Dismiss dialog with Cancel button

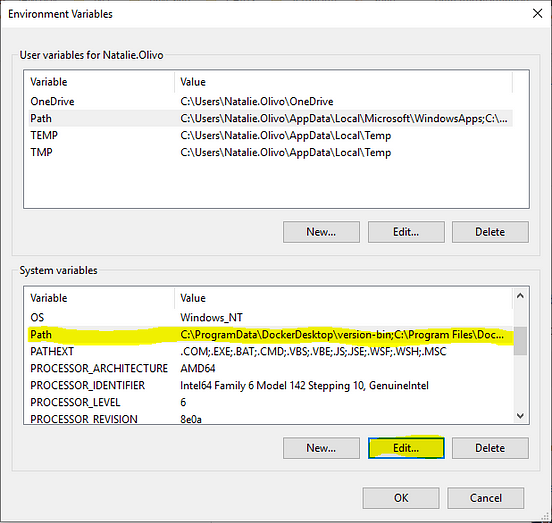[x=486, y=498]
